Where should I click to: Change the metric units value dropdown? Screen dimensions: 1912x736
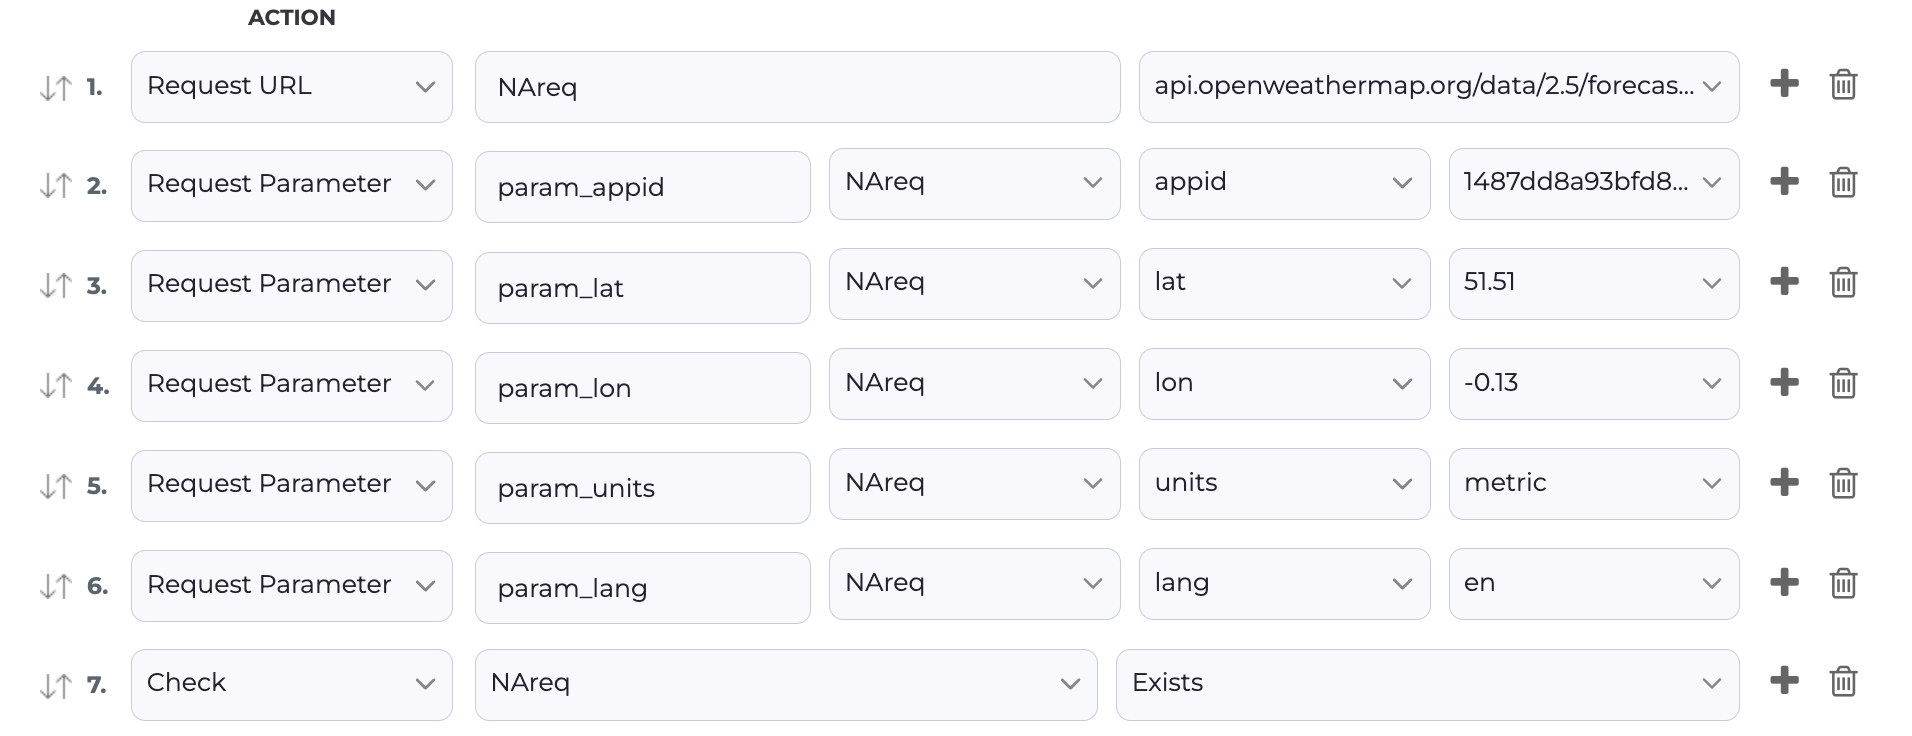pos(1593,484)
